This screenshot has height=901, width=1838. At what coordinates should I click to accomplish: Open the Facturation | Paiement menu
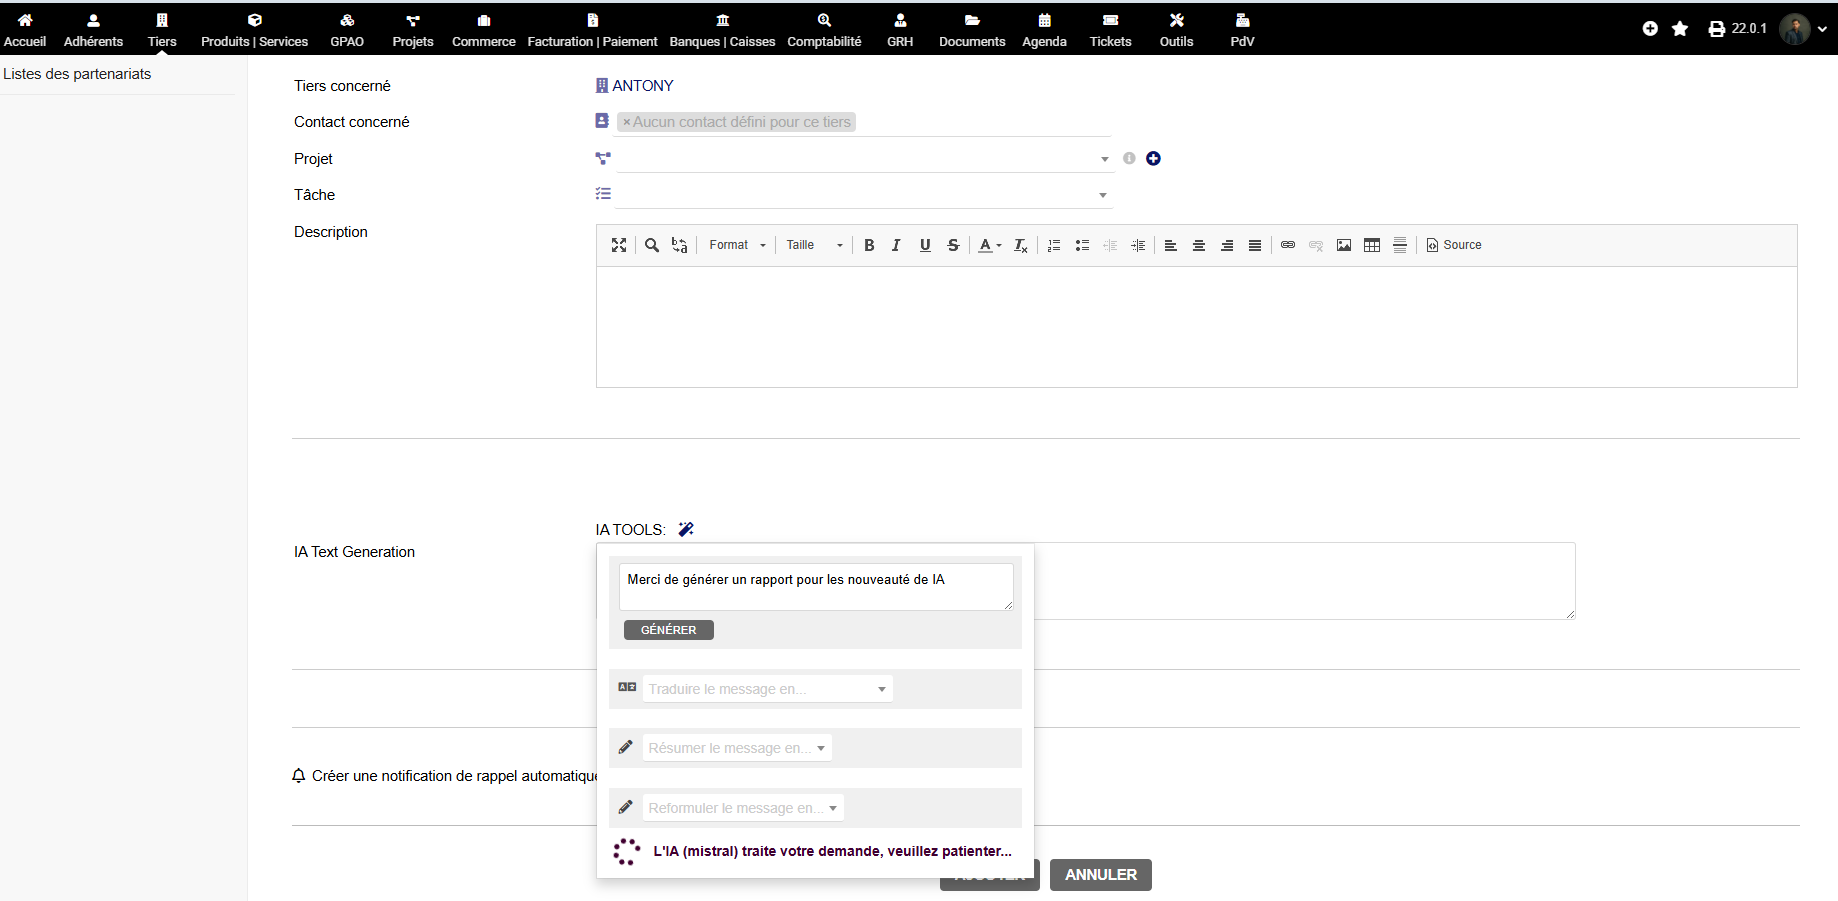click(x=592, y=30)
